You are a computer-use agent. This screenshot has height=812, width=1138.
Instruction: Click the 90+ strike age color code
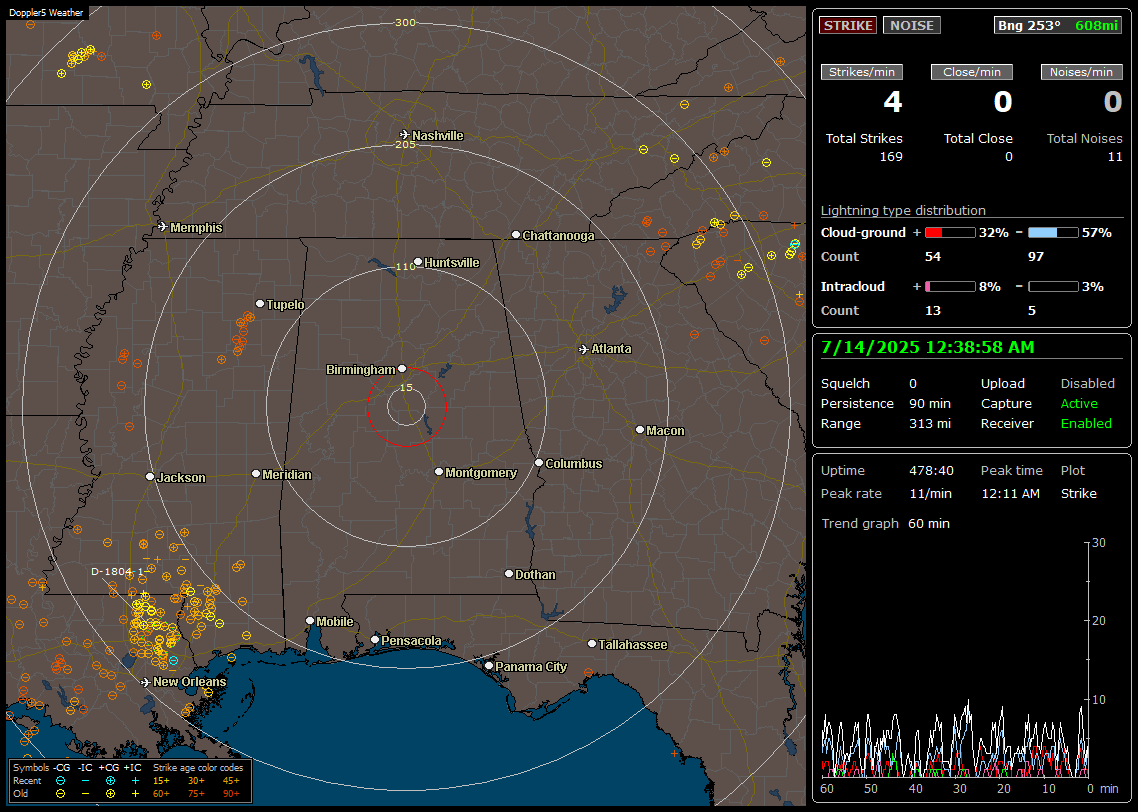coord(231,793)
